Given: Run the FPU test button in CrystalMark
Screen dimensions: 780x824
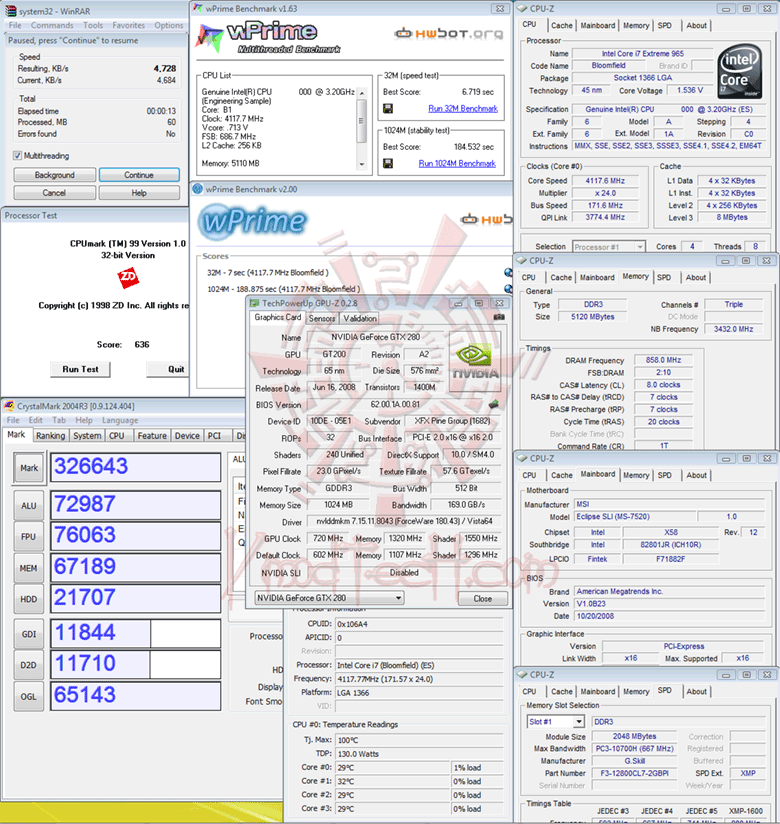Looking at the screenshot, I should tap(28, 537).
